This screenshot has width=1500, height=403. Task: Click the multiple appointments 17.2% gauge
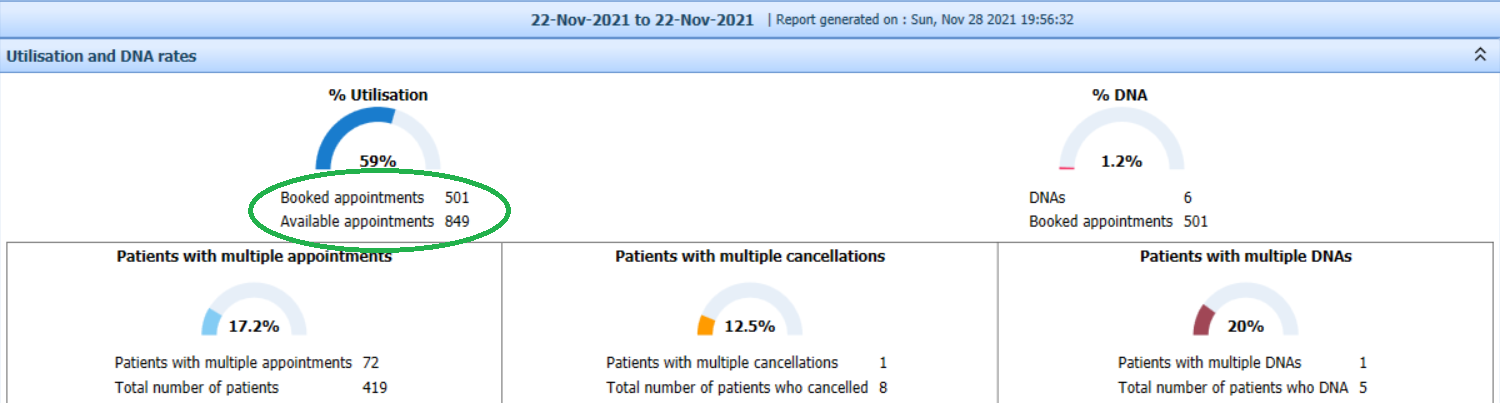click(253, 309)
